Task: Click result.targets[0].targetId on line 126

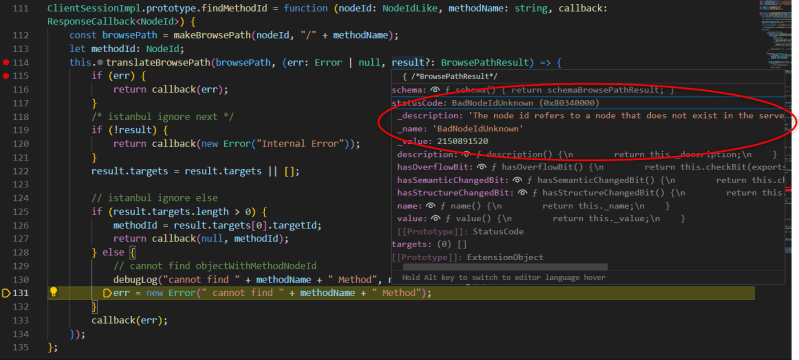Action: [248, 225]
